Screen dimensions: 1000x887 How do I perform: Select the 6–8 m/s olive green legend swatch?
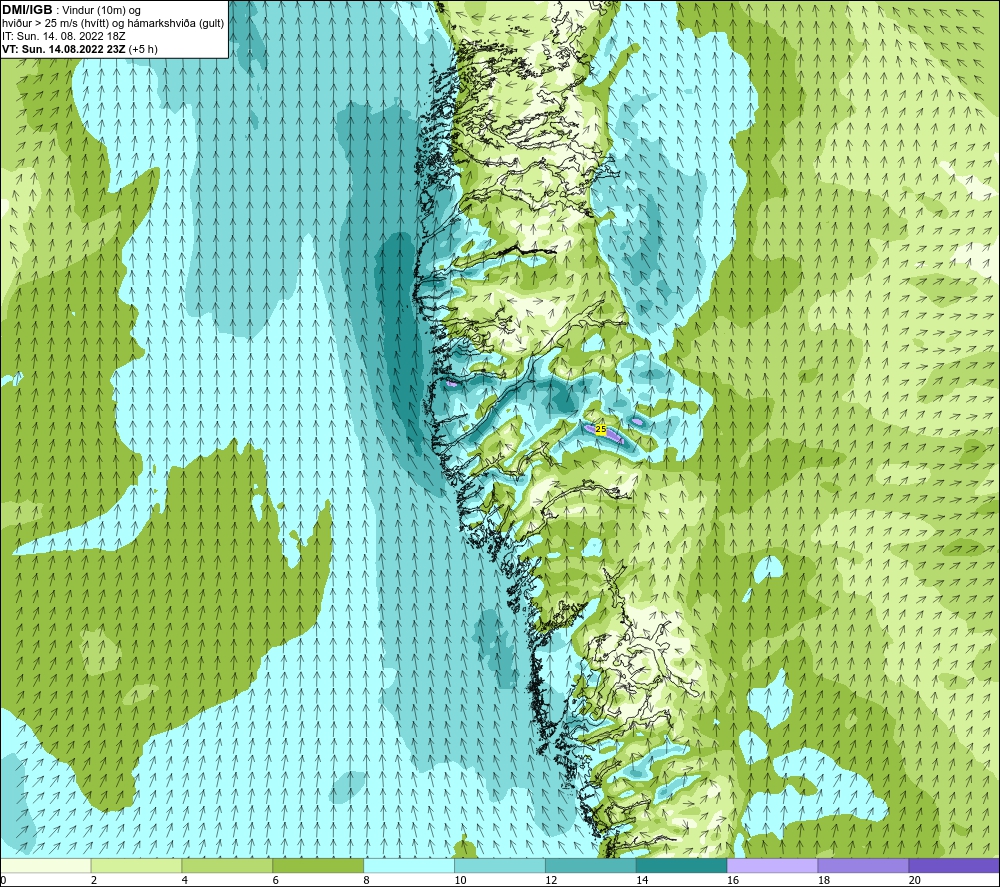click(x=318, y=865)
